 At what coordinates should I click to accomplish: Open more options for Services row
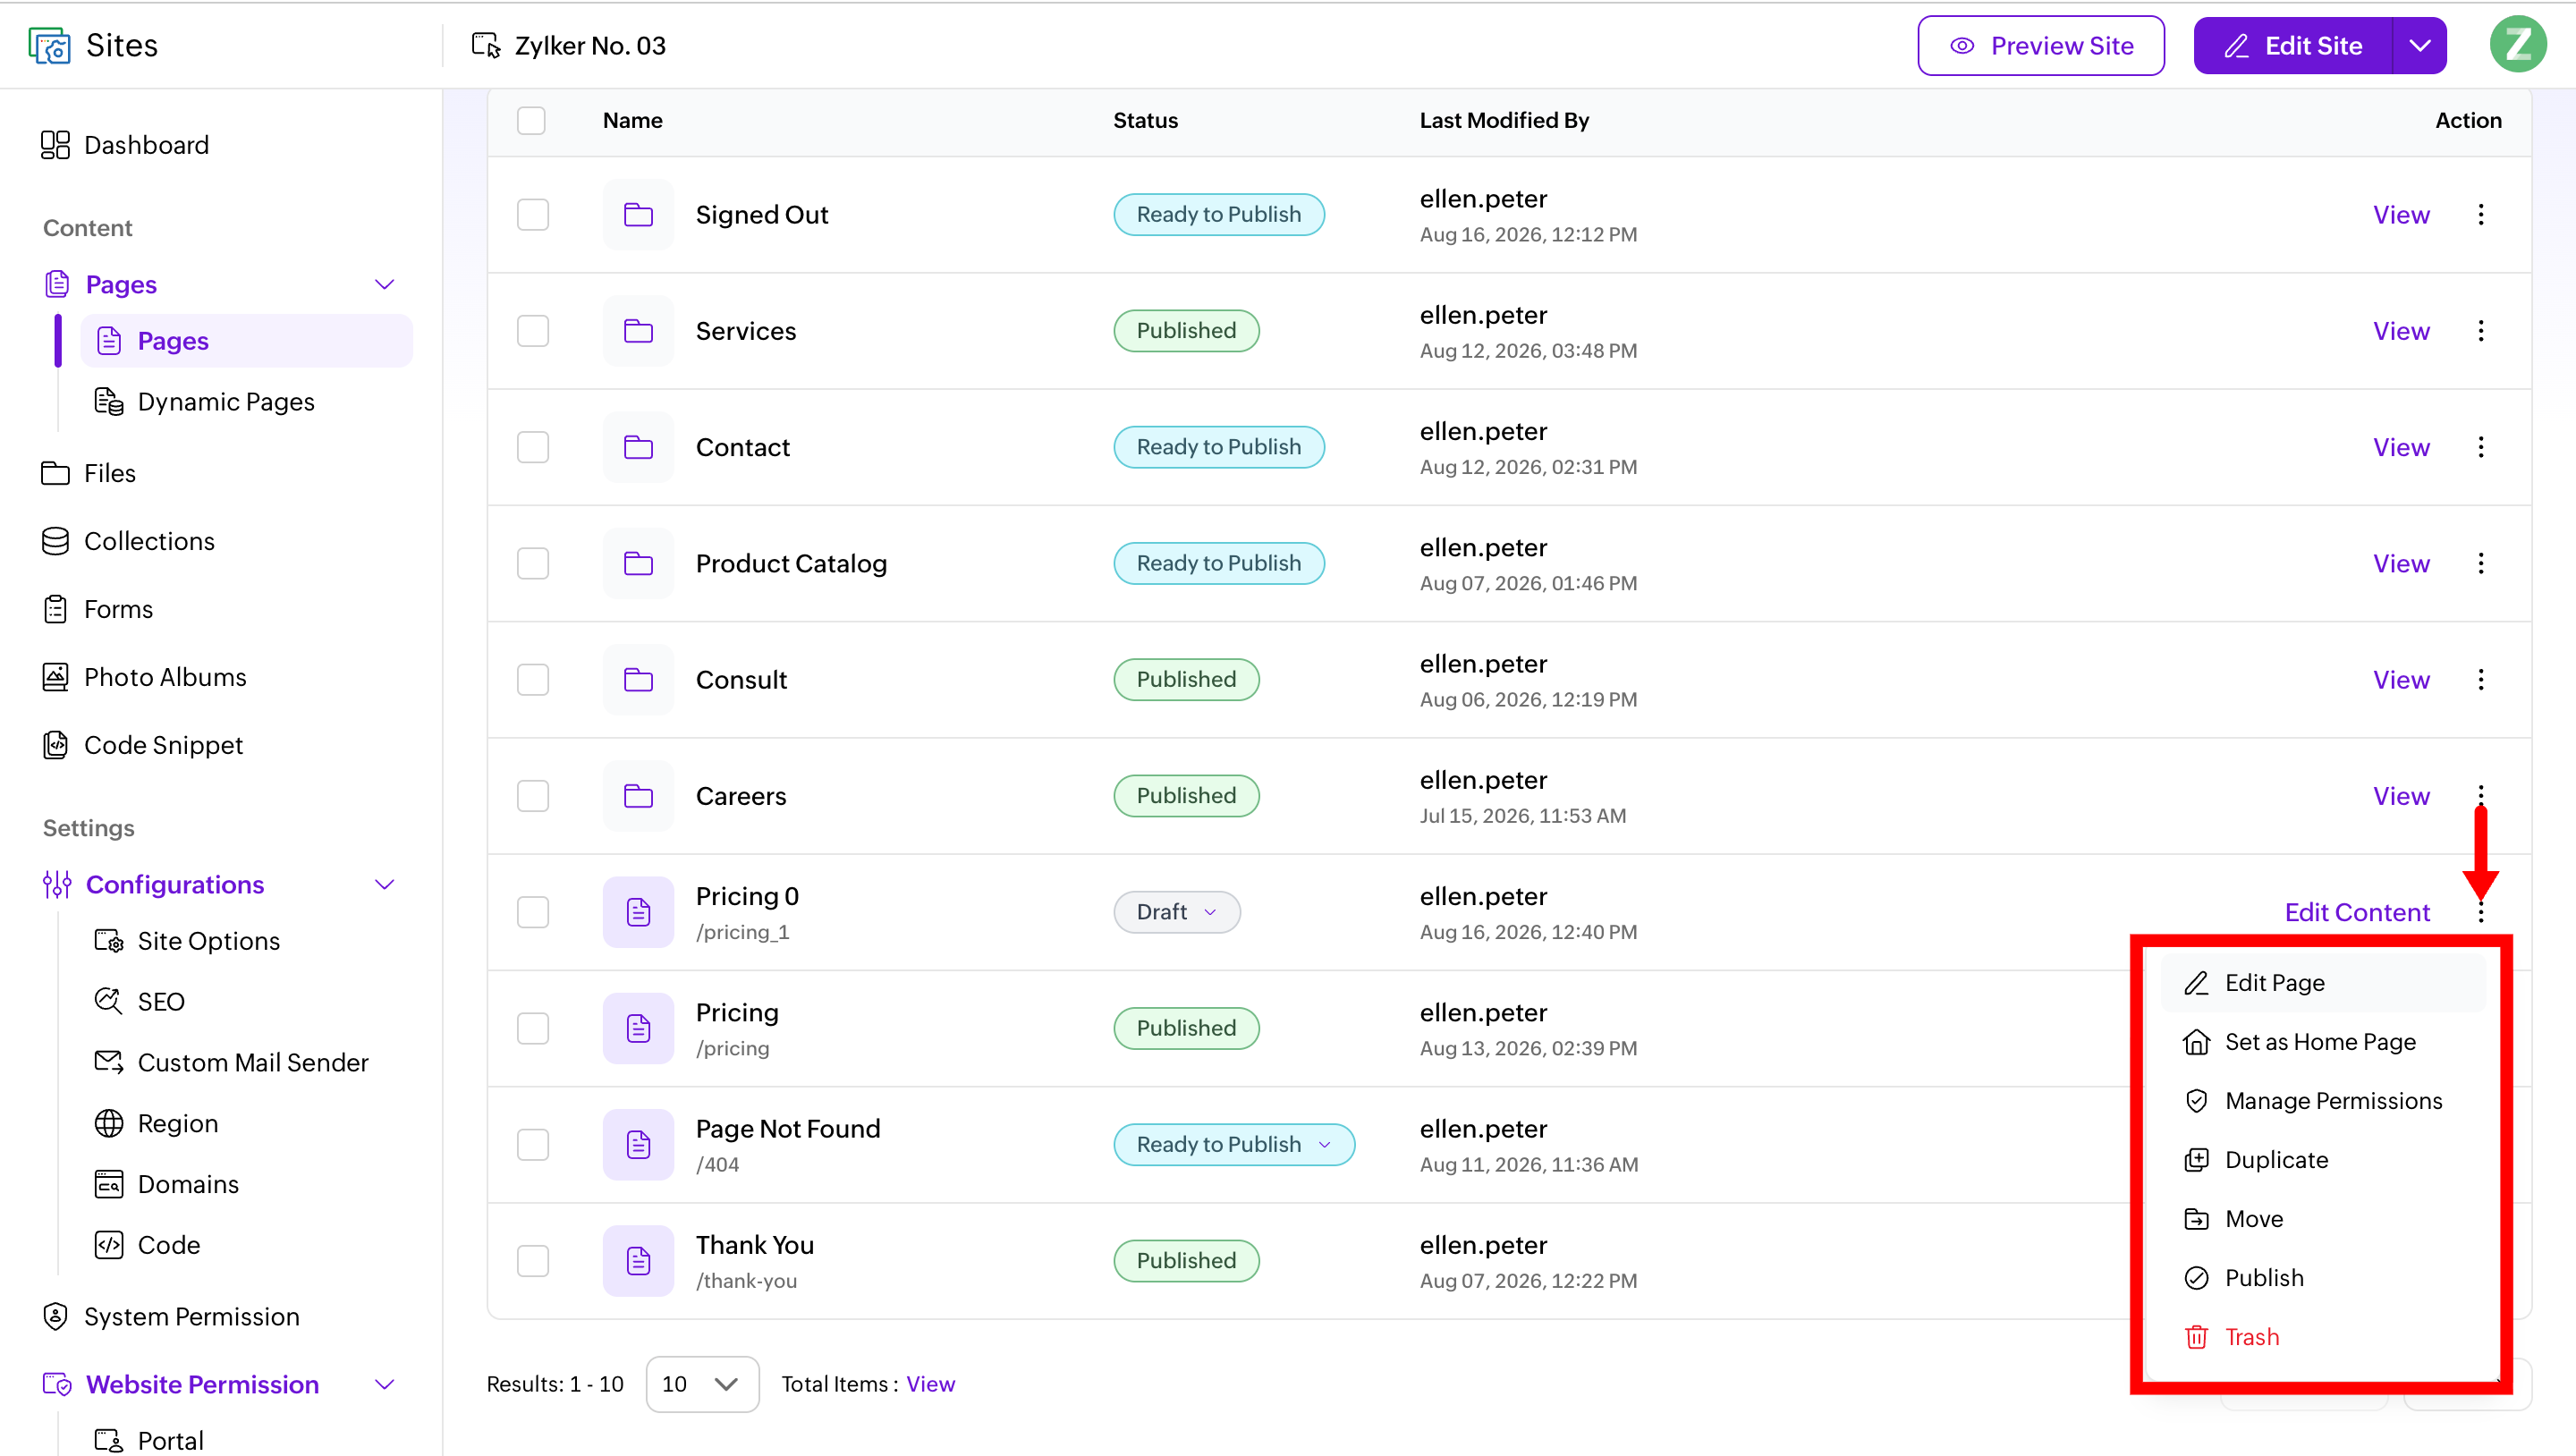click(x=2481, y=331)
